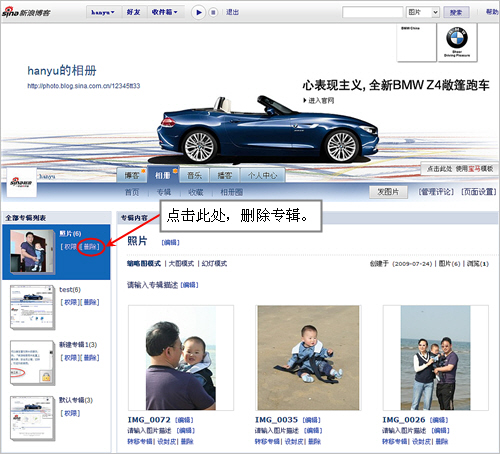Open 管理评论 link
This screenshot has width=500, height=454.
coord(436,192)
